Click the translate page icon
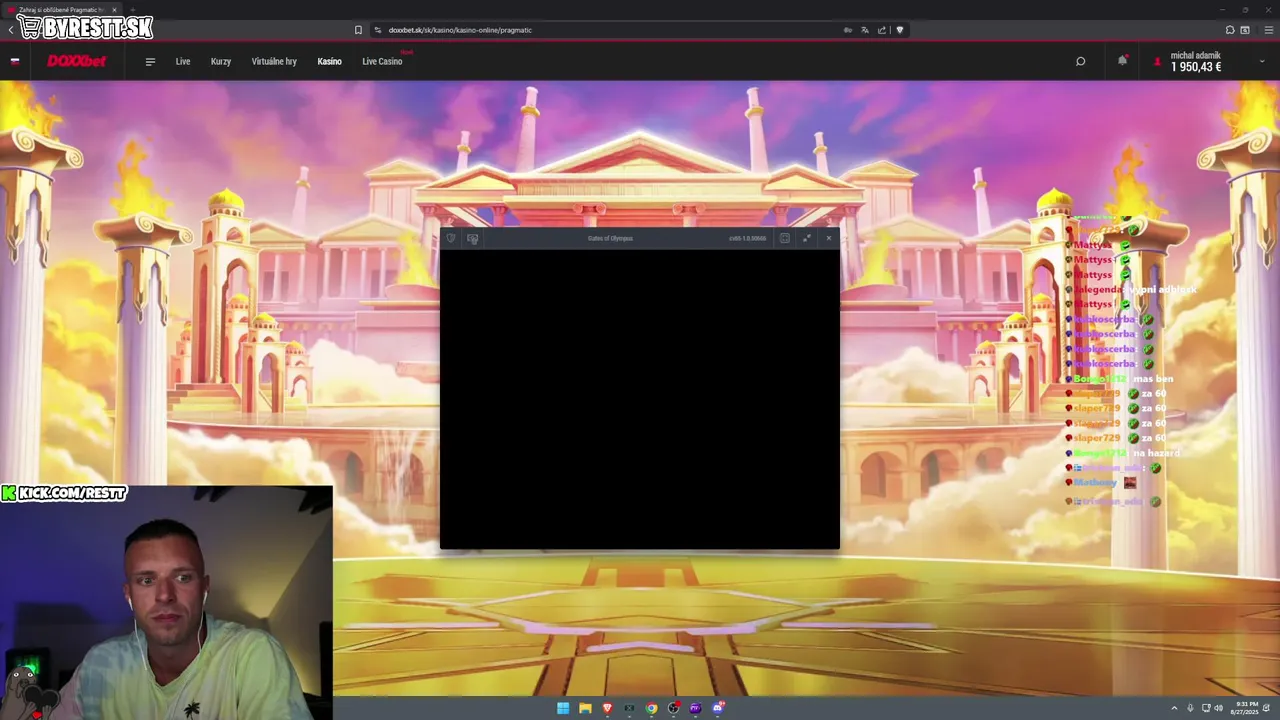Image resolution: width=1280 pixels, height=720 pixels. 865,30
